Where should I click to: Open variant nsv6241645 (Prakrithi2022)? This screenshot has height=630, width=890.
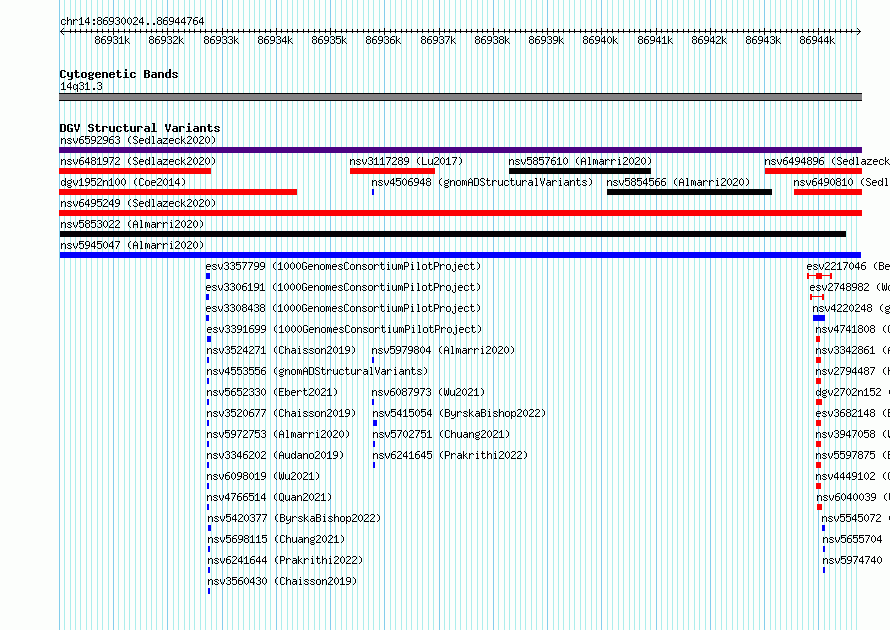[450, 455]
